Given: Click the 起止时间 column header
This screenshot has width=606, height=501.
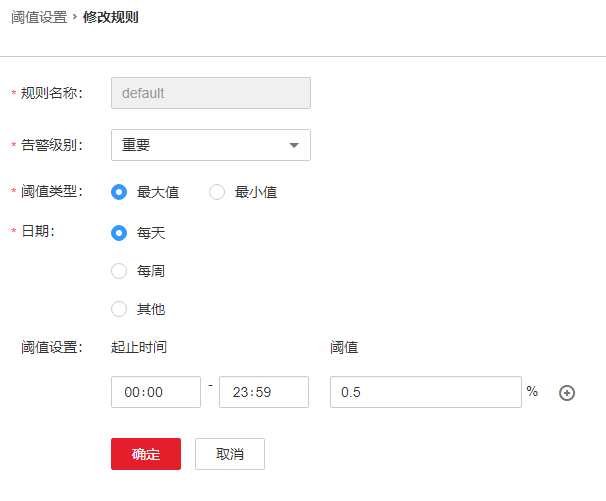Looking at the screenshot, I should (x=139, y=347).
